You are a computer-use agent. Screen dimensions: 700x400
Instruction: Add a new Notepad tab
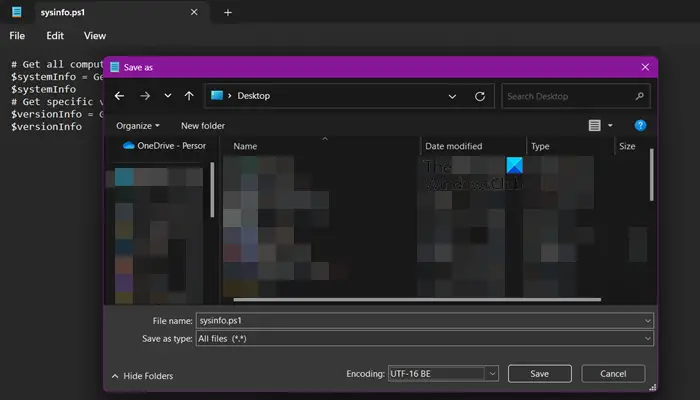(x=228, y=12)
